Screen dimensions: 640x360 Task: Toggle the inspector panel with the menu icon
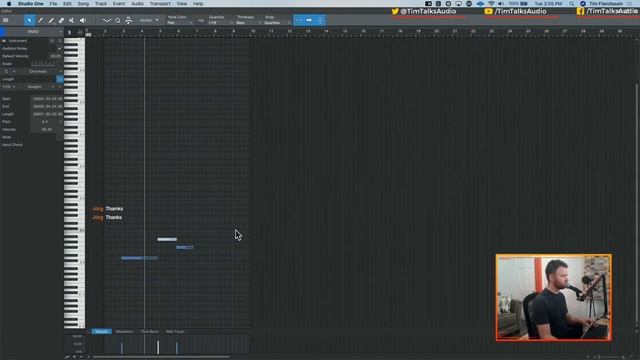tap(6, 20)
